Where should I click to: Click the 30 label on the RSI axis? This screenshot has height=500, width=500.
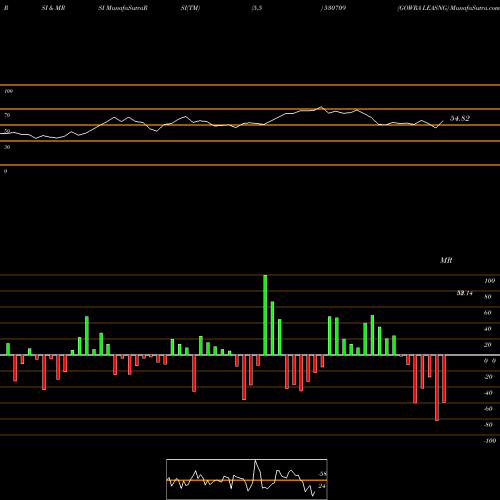(x=7, y=147)
